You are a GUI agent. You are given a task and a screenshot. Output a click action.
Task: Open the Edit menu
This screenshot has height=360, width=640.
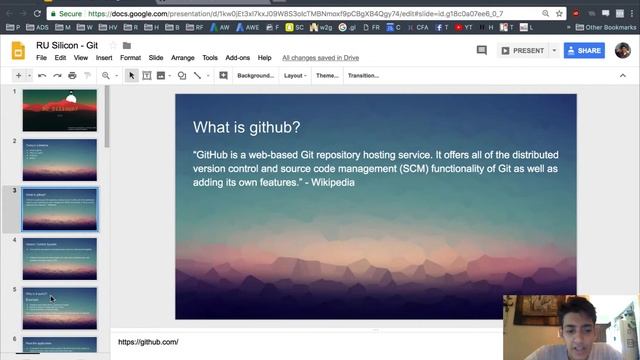pyautogui.click(x=60, y=58)
